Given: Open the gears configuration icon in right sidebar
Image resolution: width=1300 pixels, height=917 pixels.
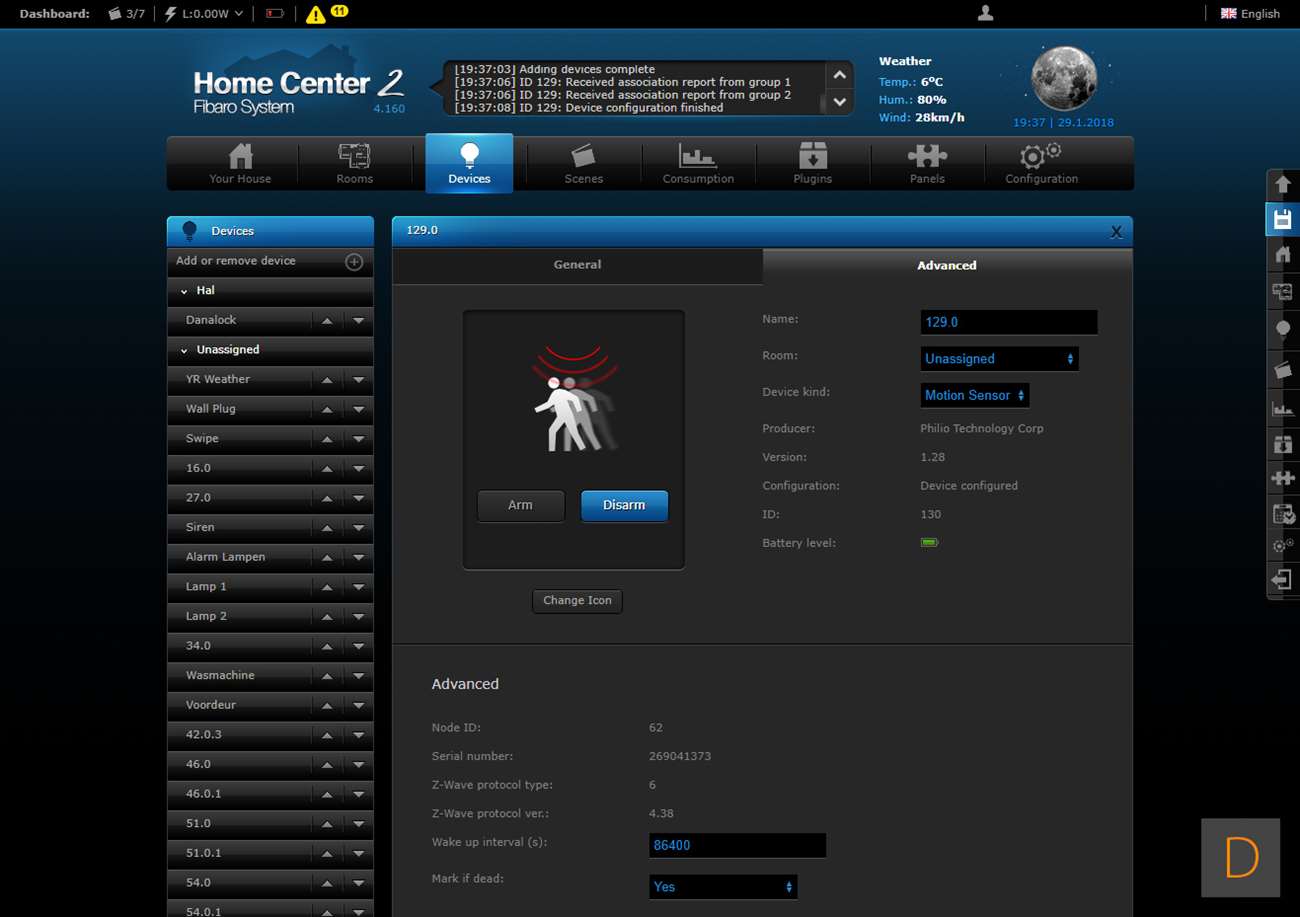Looking at the screenshot, I should pyautogui.click(x=1283, y=546).
